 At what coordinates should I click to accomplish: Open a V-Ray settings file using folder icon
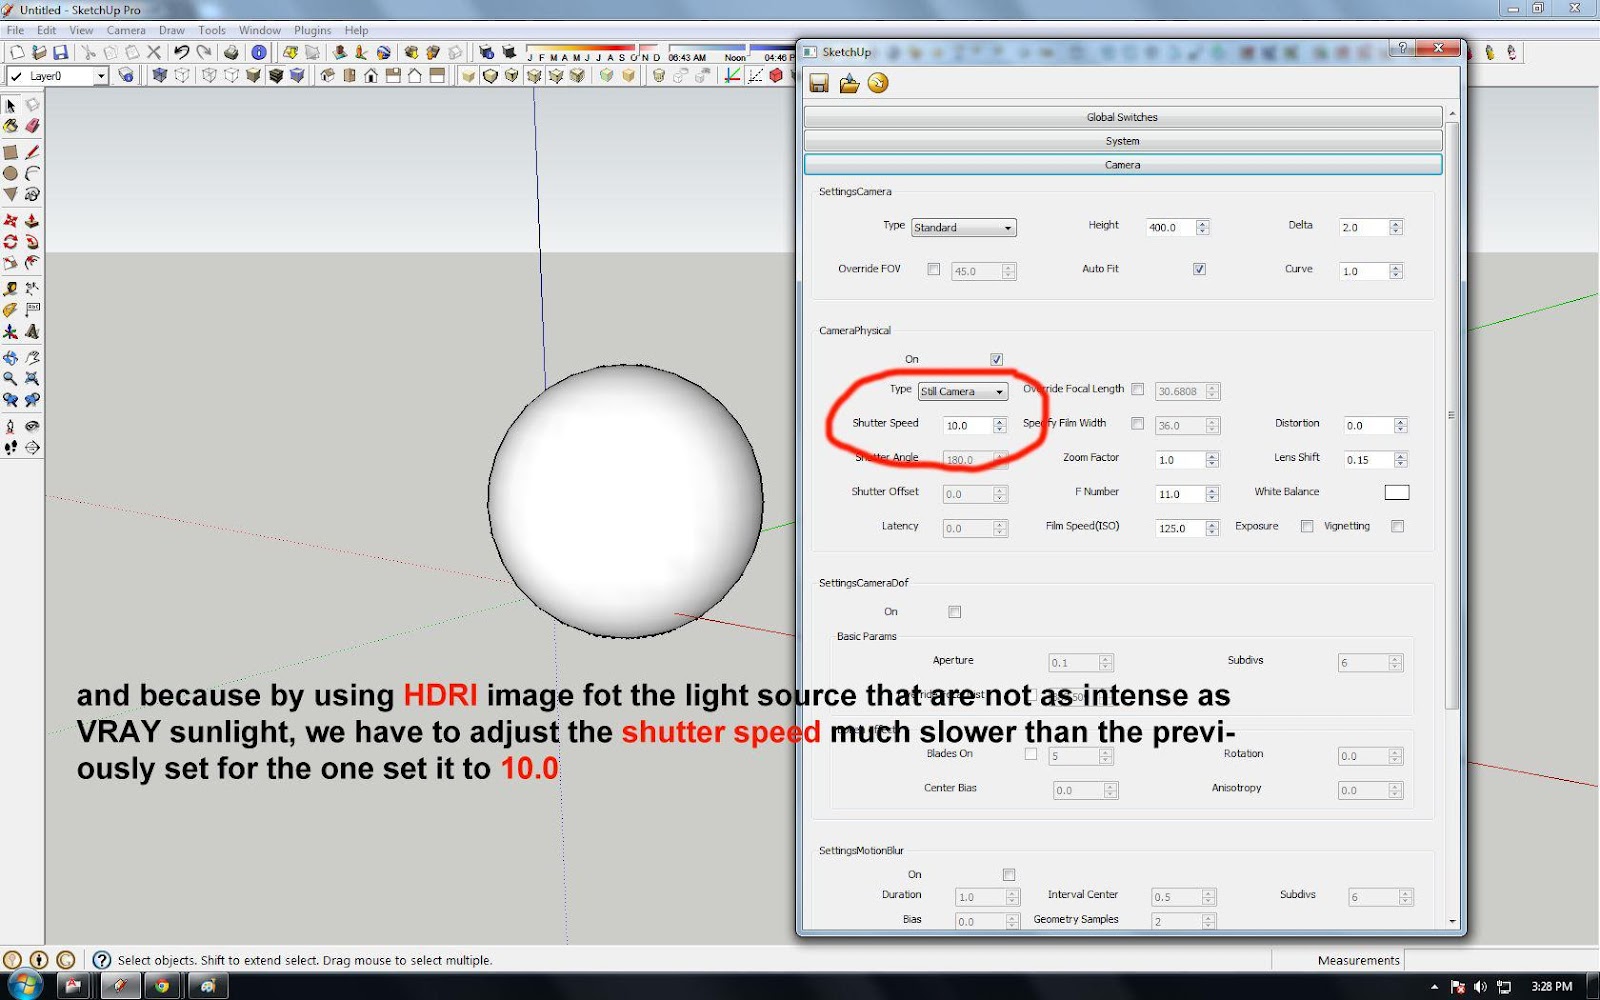[848, 84]
